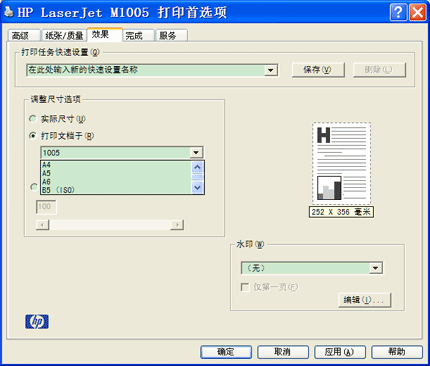The width and height of the screenshot is (430, 366).
Task: Select the 实际尺寸 radio button
Action: click(33, 119)
